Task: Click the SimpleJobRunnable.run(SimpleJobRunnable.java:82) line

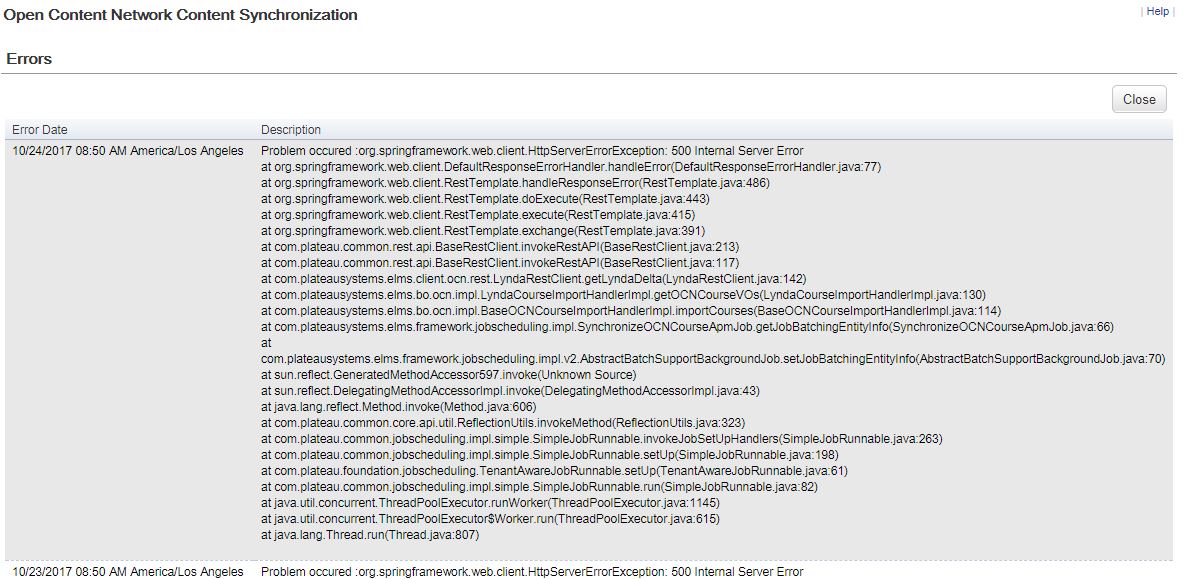Action: (539, 487)
